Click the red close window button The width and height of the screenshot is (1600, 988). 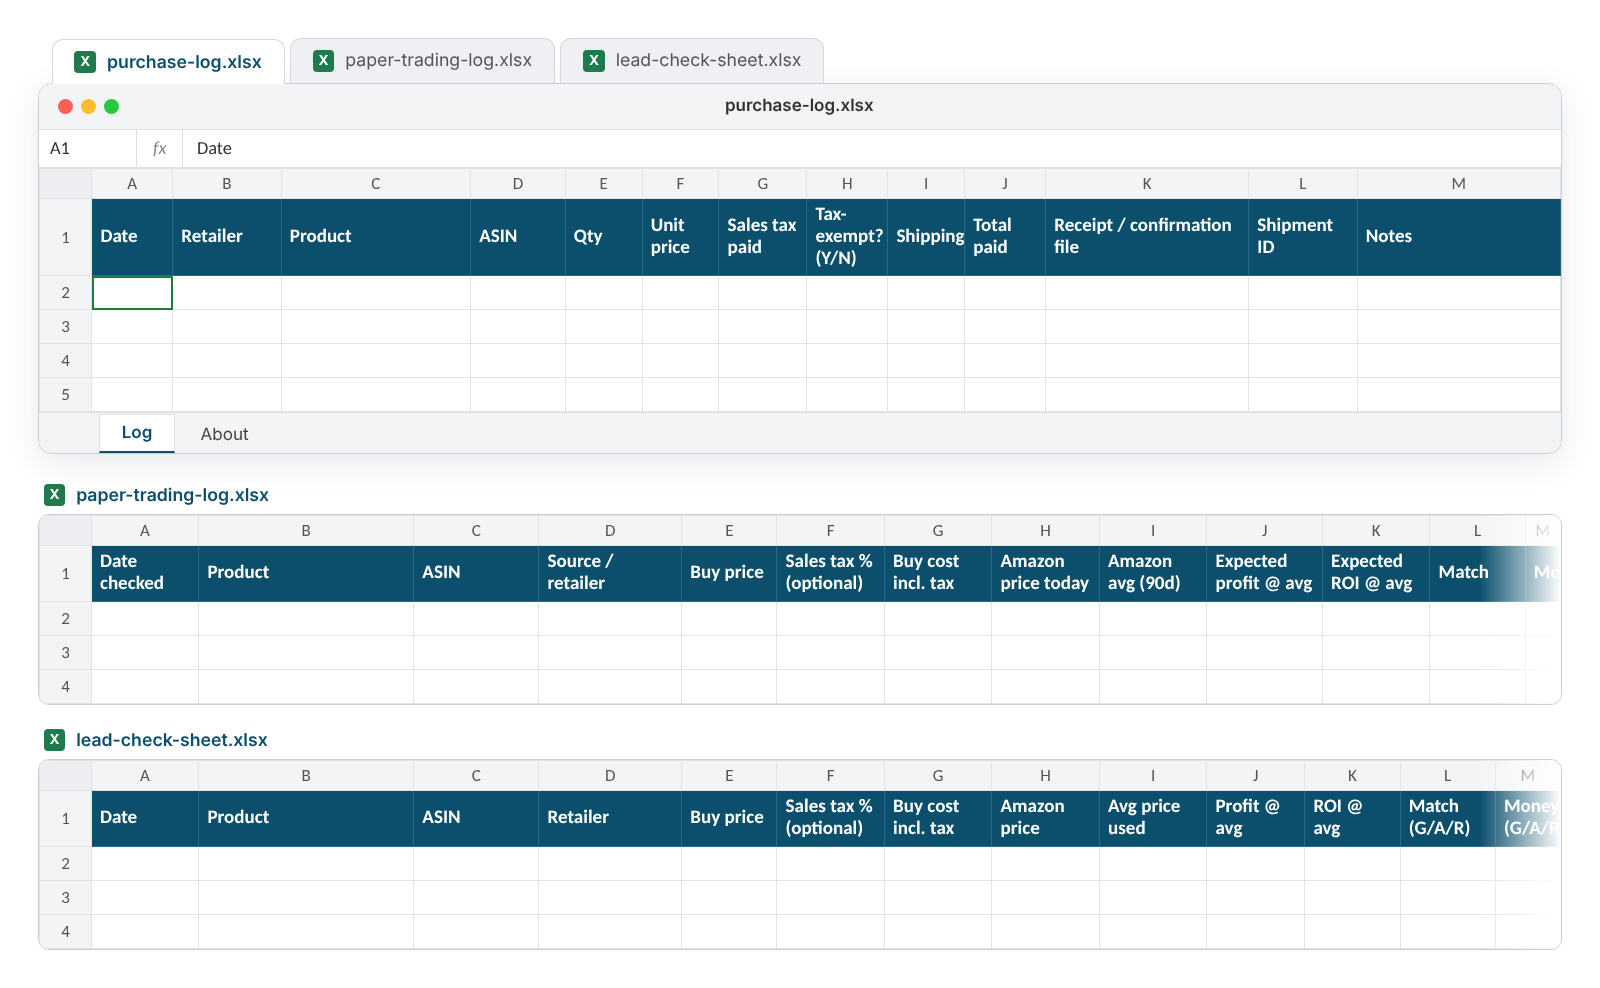point(66,106)
